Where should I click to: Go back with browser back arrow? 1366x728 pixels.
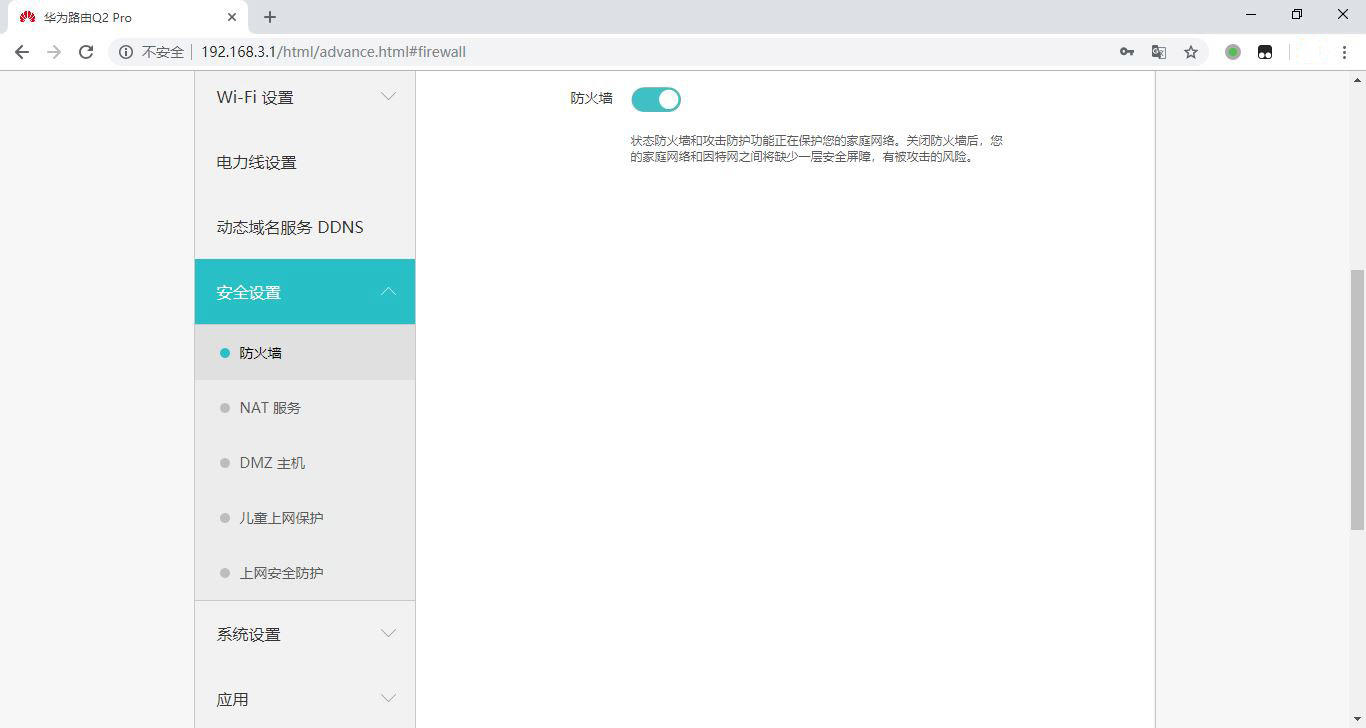22,52
